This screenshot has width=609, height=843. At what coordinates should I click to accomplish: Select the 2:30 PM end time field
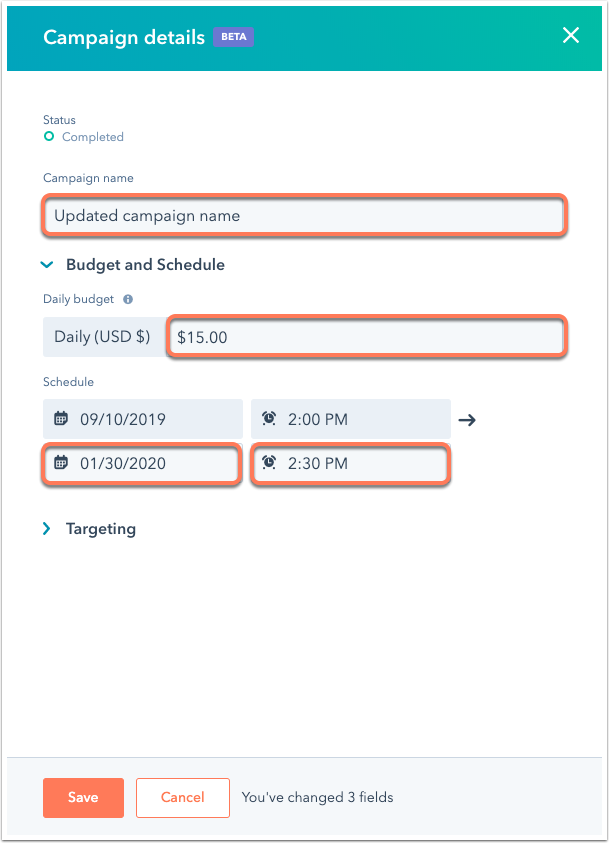tap(350, 463)
